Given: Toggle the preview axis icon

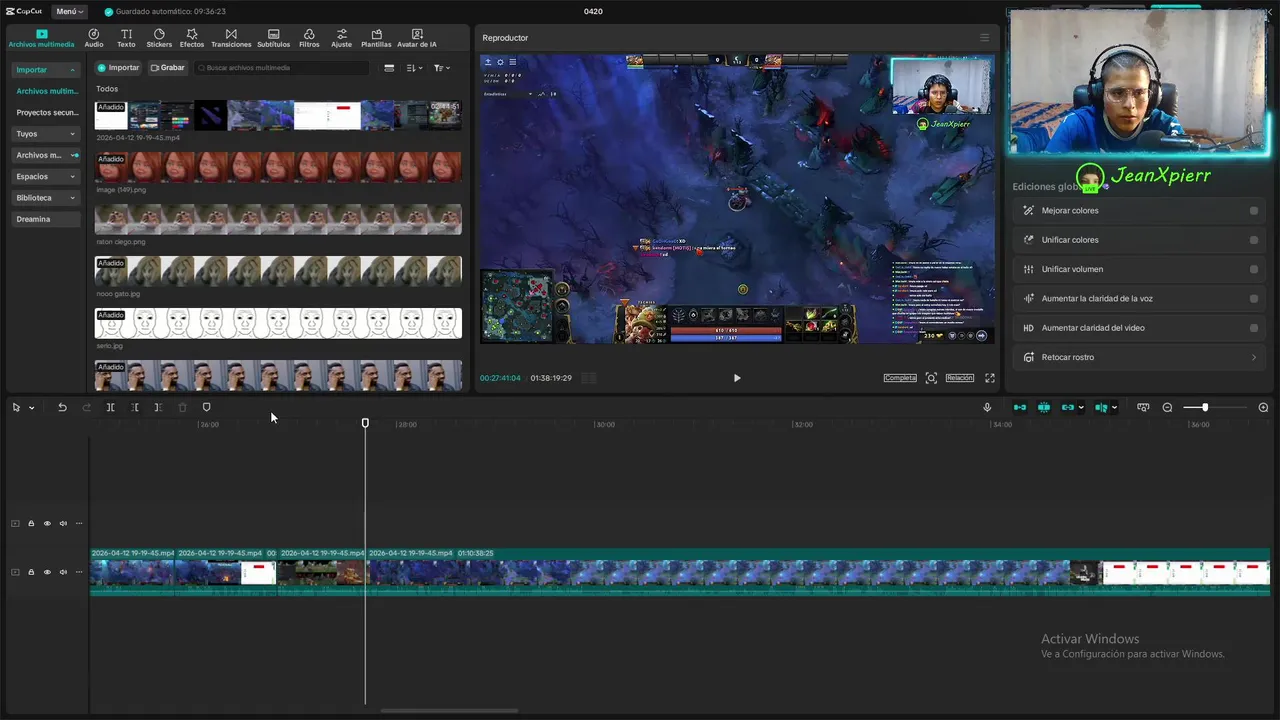Looking at the screenshot, I should click(x=1101, y=407).
